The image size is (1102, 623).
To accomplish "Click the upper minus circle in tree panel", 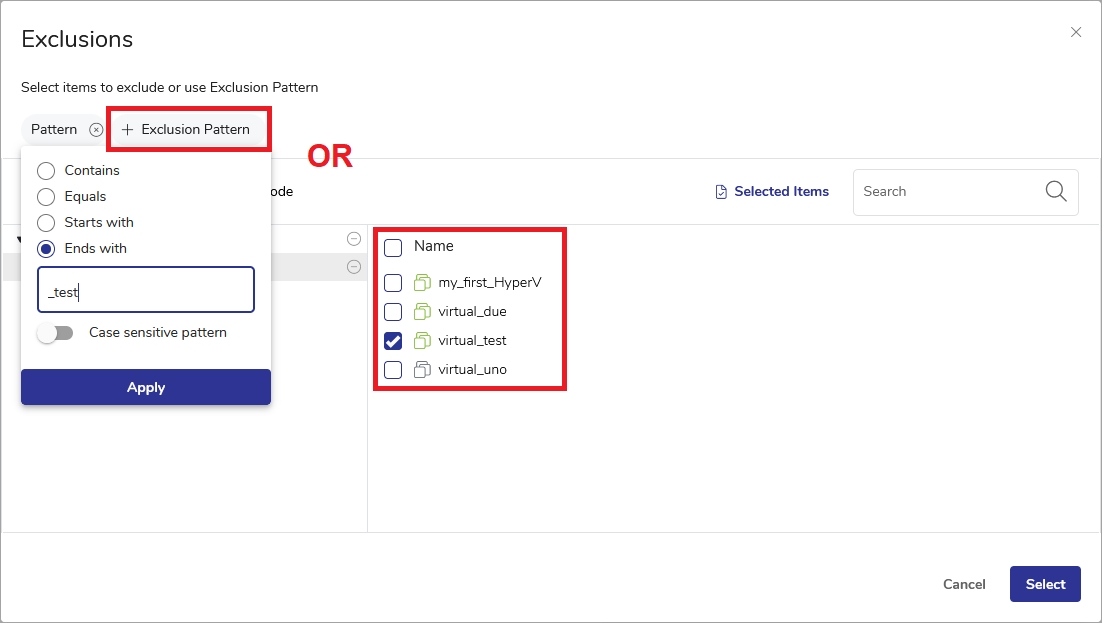I will pos(353,239).
